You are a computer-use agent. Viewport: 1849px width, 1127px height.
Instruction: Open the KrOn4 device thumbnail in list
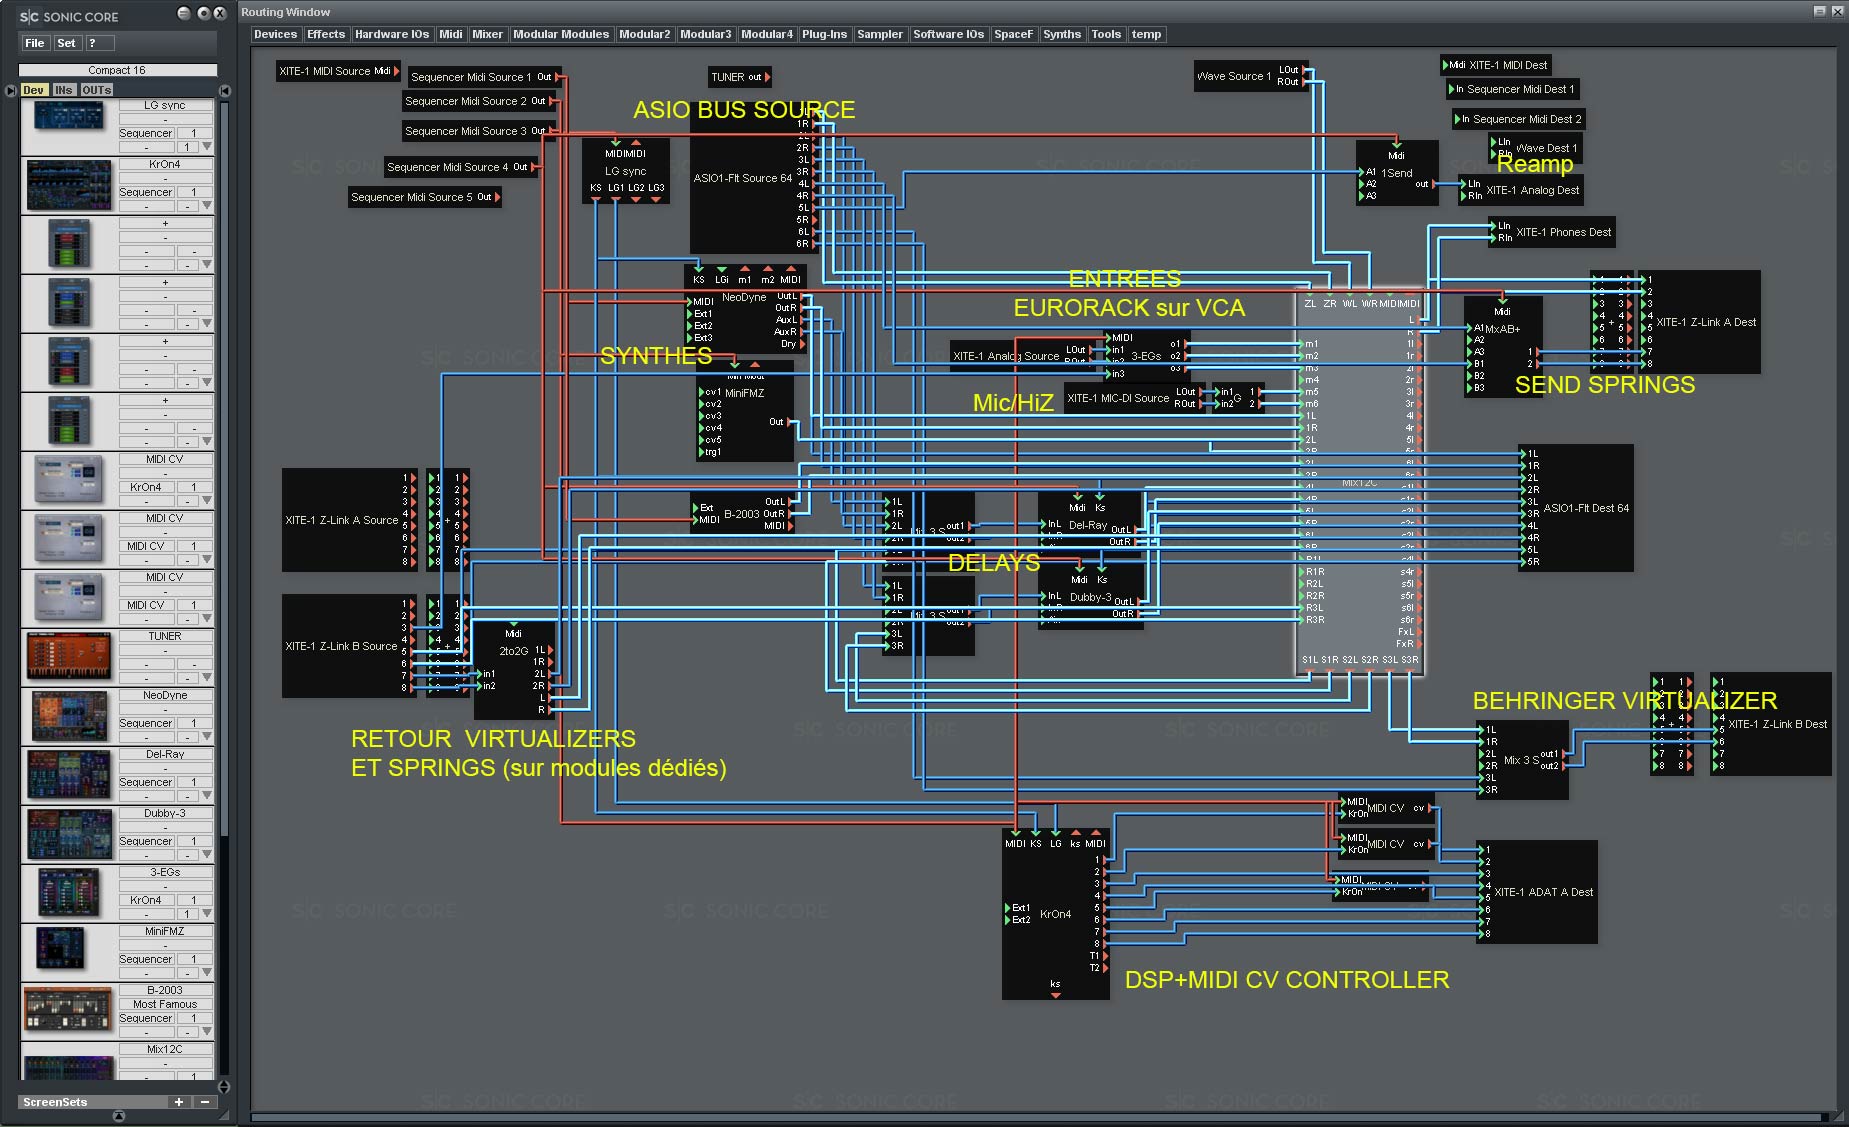pyautogui.click(x=69, y=186)
